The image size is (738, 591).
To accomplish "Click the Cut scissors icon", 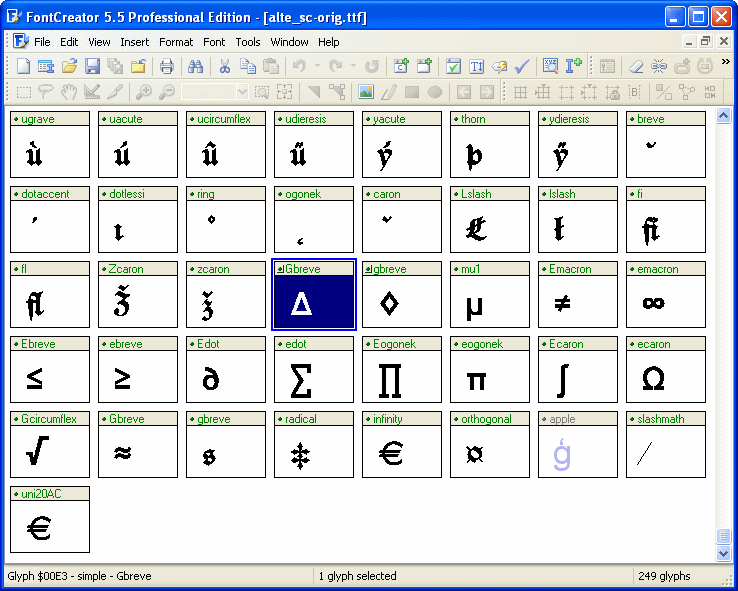I will coord(225,66).
